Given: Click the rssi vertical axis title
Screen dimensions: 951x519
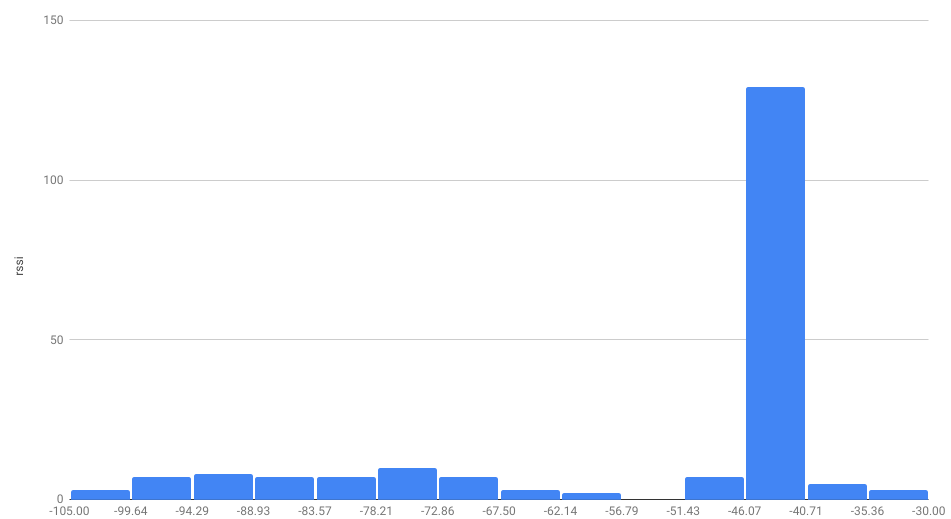Looking at the screenshot, I should [19, 266].
